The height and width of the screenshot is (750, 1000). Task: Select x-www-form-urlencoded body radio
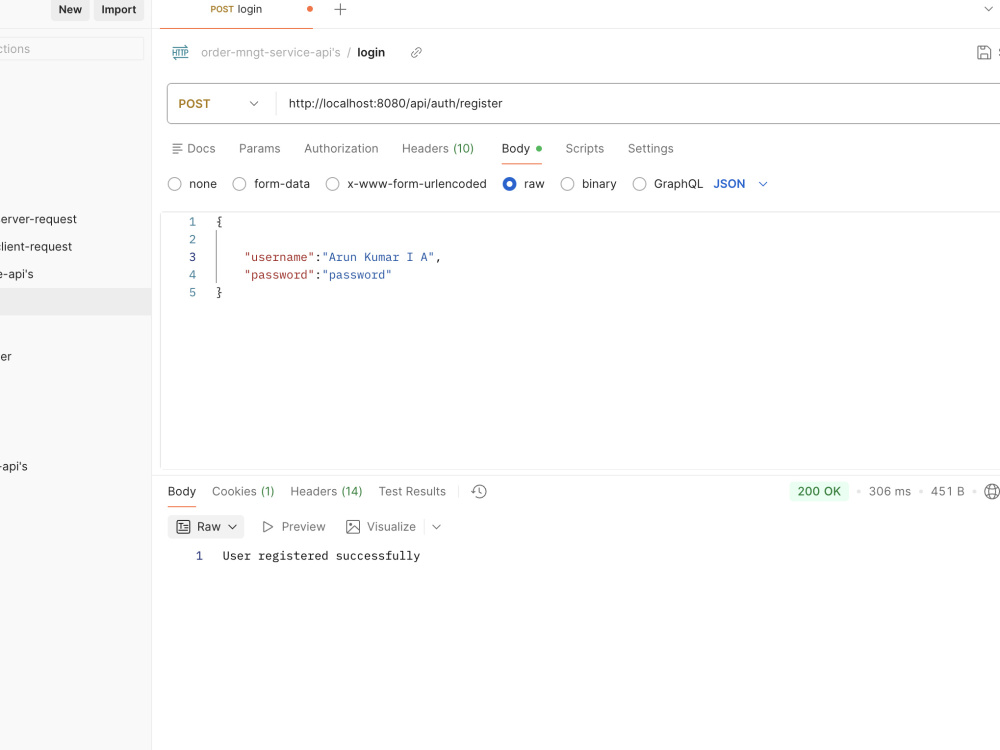(332, 184)
